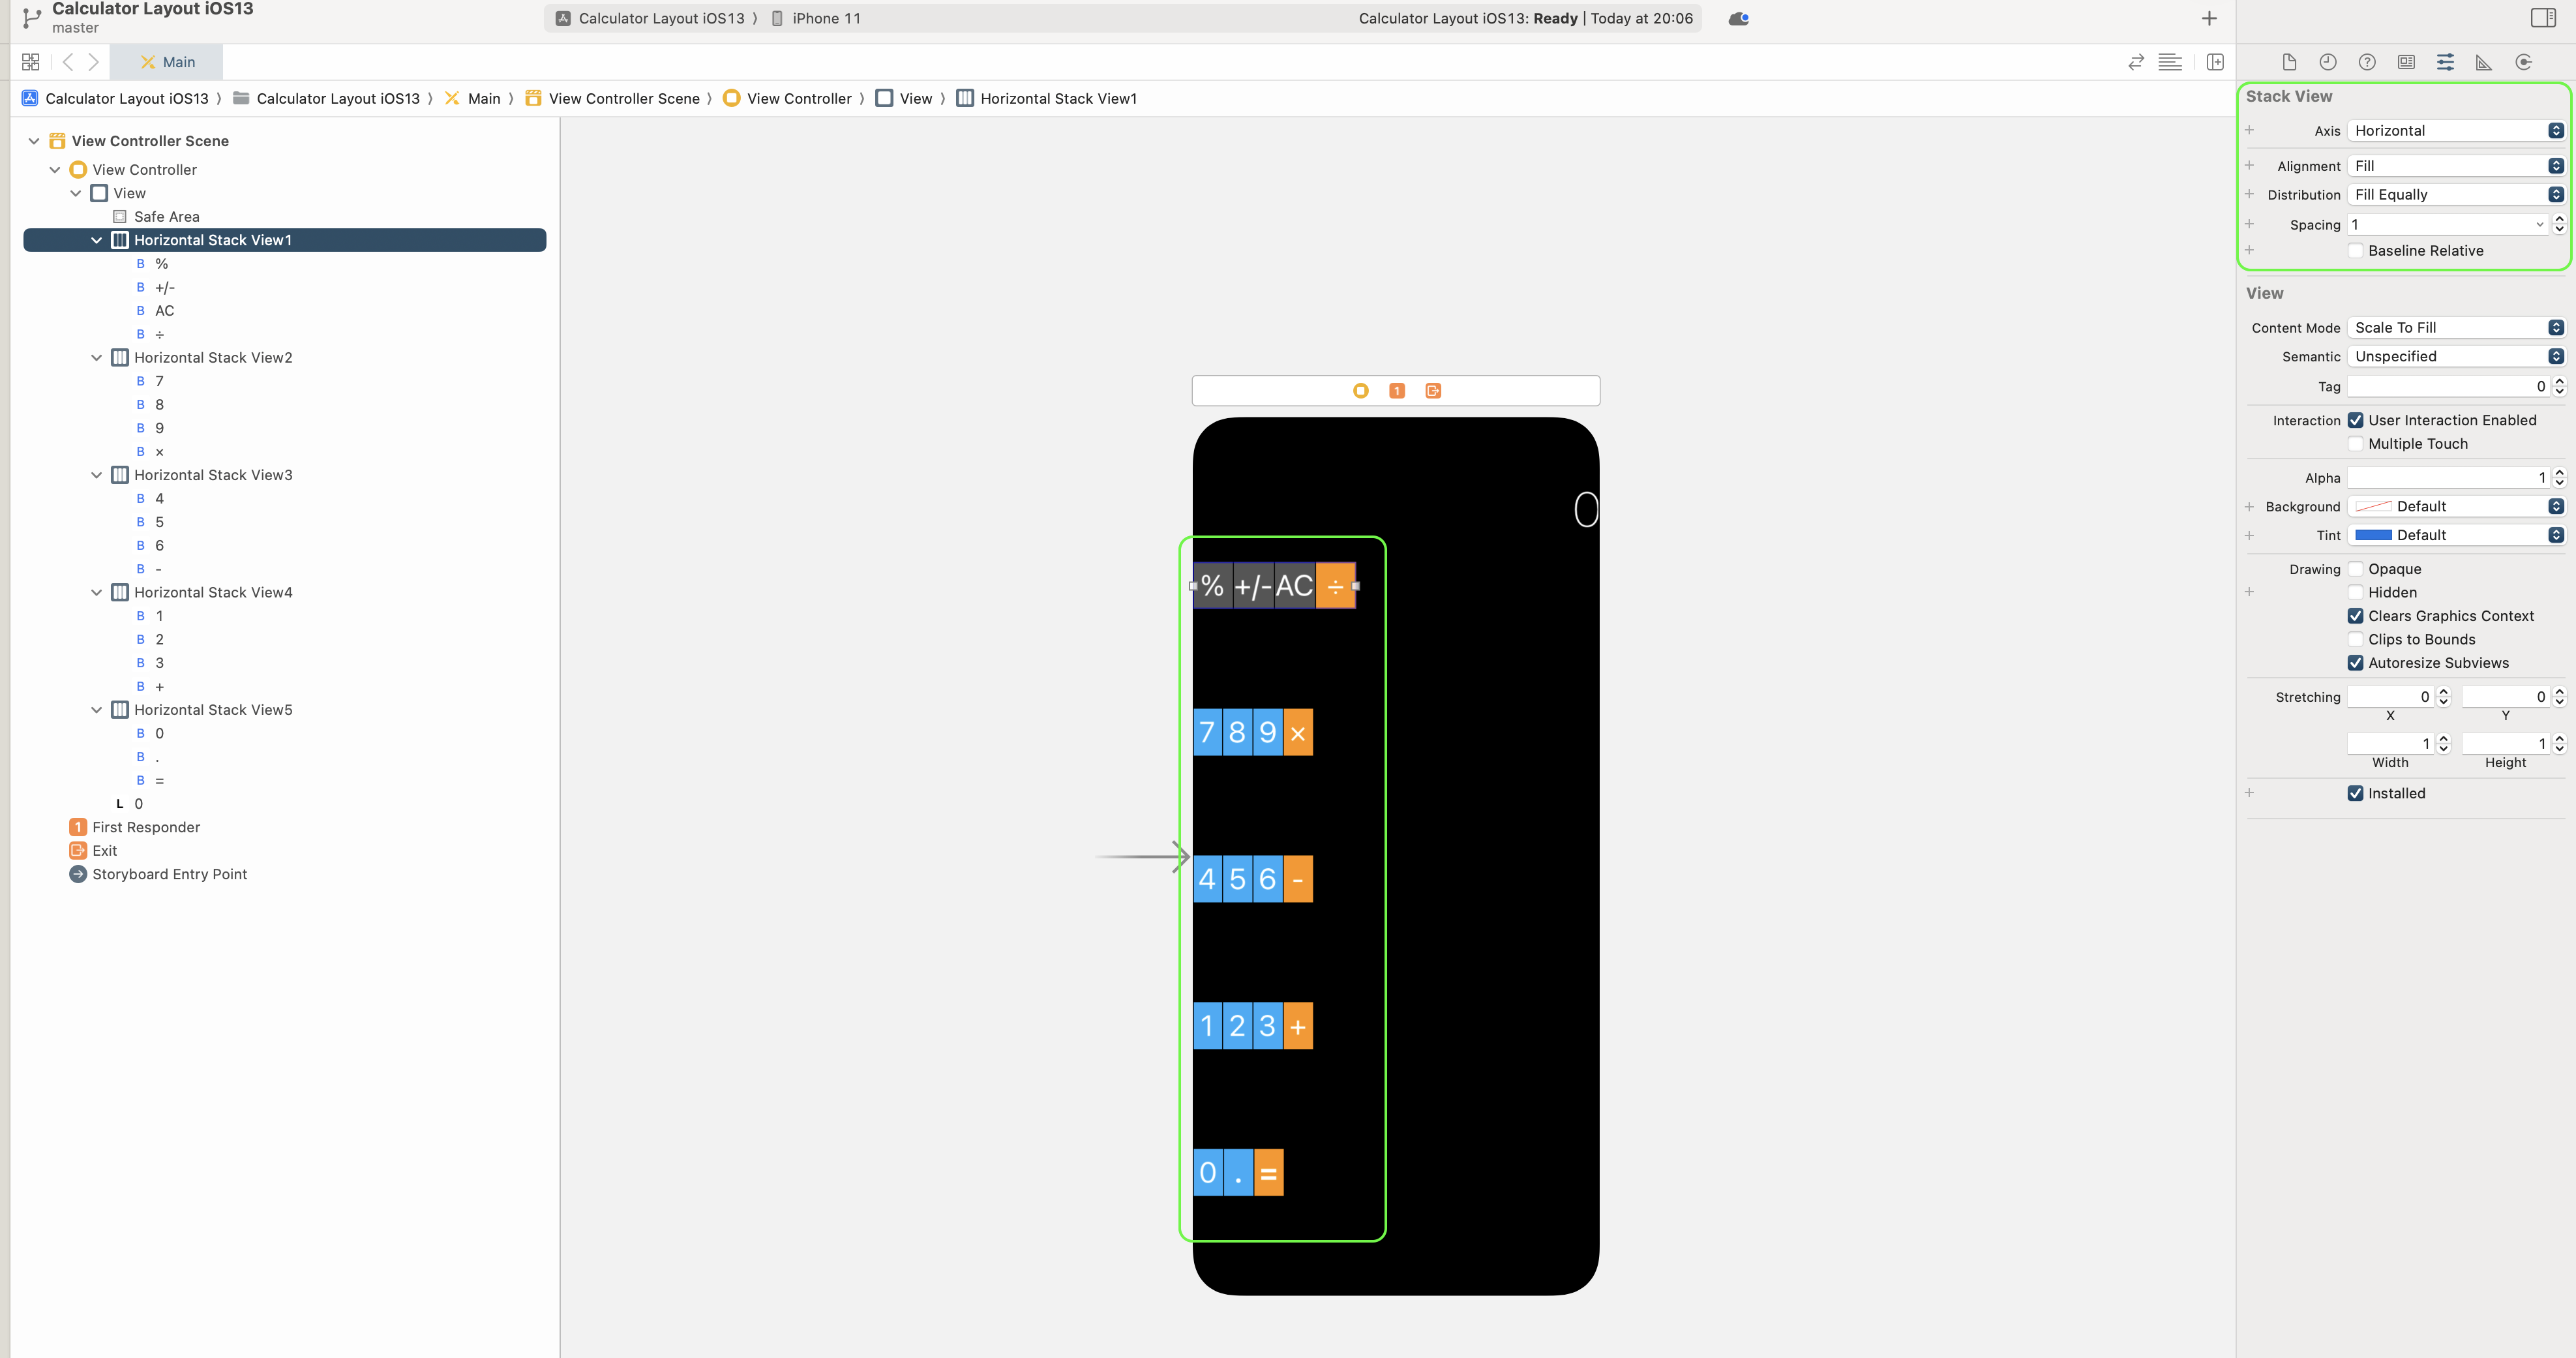The image size is (2576, 1358).
Task: Open the related items grid icon
Action: point(30,62)
